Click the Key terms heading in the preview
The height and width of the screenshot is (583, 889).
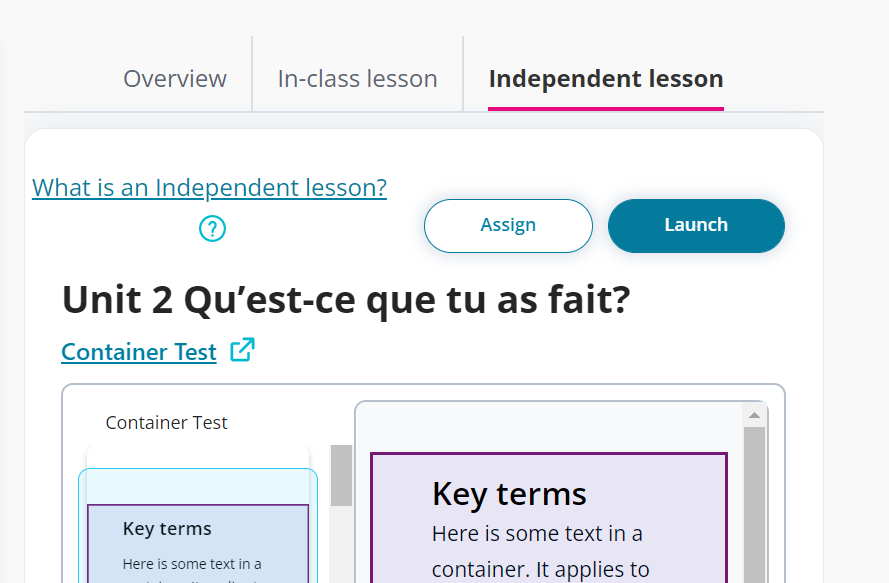coord(510,494)
